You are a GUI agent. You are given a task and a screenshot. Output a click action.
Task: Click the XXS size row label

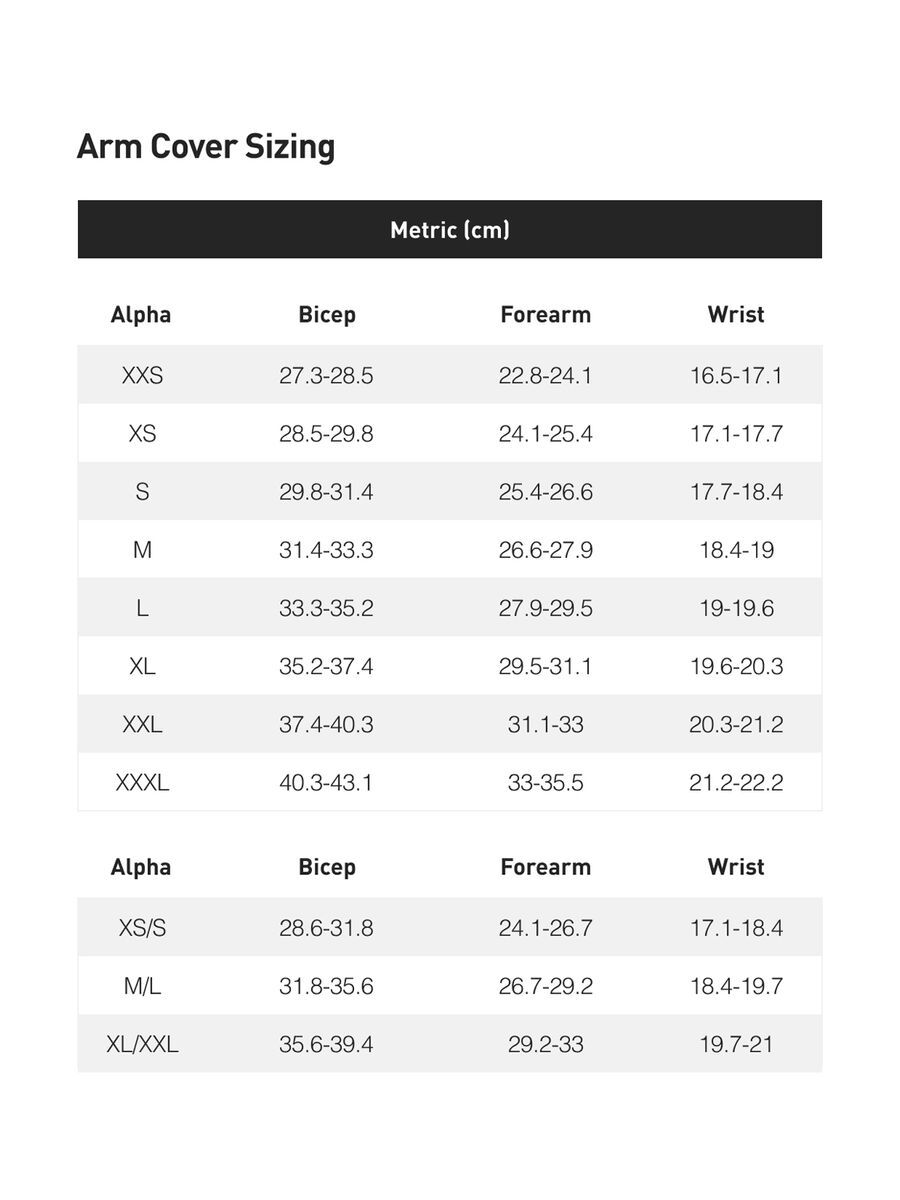[x=142, y=376]
